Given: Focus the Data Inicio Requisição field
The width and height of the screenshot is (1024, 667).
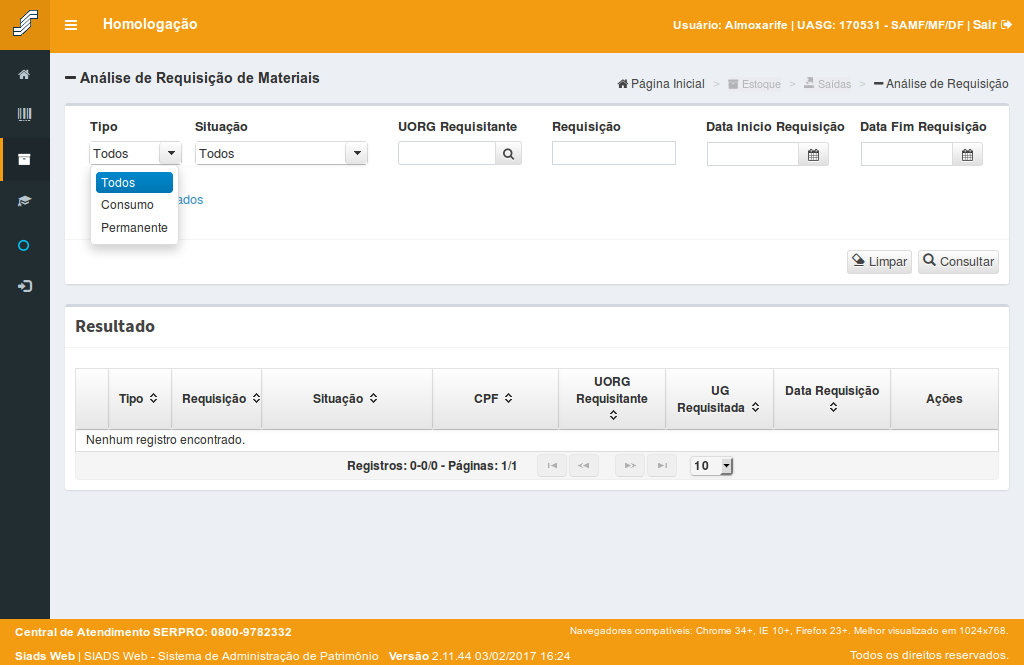Looking at the screenshot, I should pos(753,155).
